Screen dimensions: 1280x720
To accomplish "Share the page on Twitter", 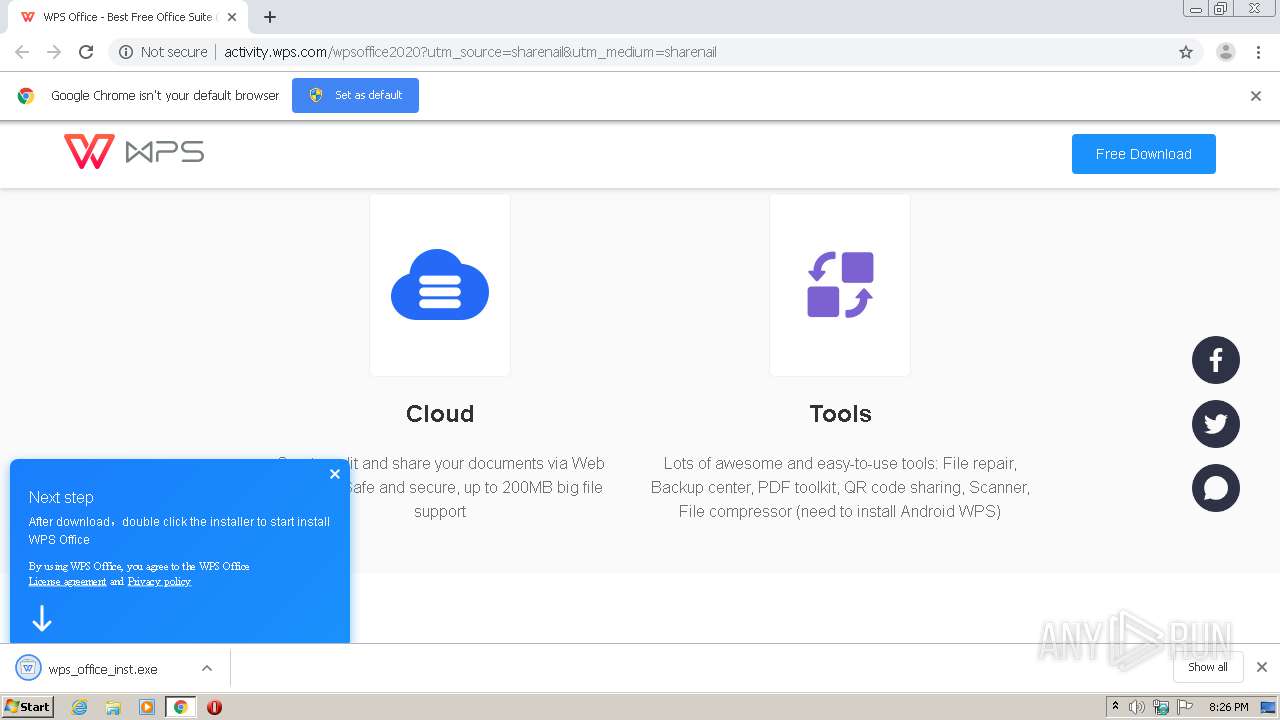I will click(1216, 424).
